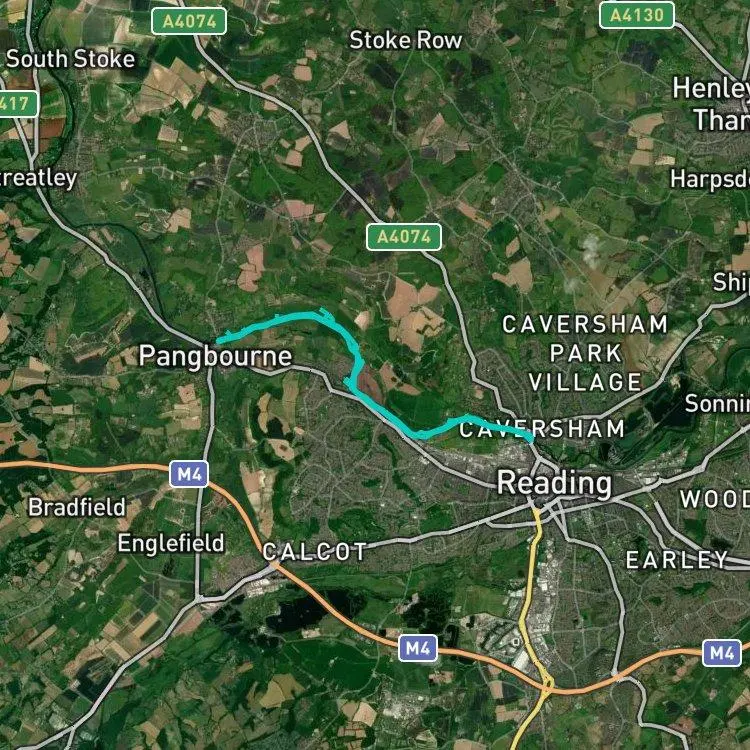The image size is (750, 750).
Task: Click the South Stoke label
Action: point(70,59)
